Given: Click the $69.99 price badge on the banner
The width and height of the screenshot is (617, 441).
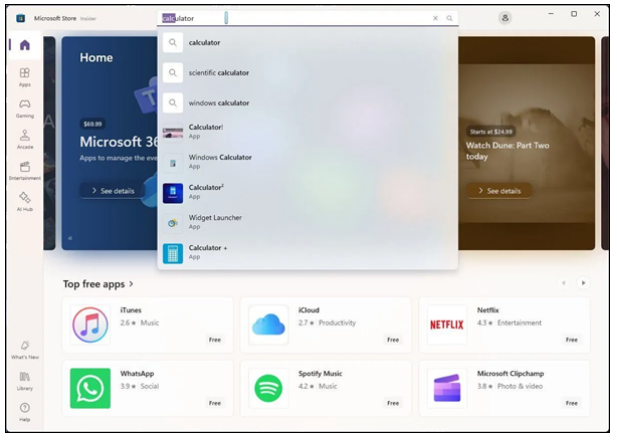Looking at the screenshot, I should (93, 124).
